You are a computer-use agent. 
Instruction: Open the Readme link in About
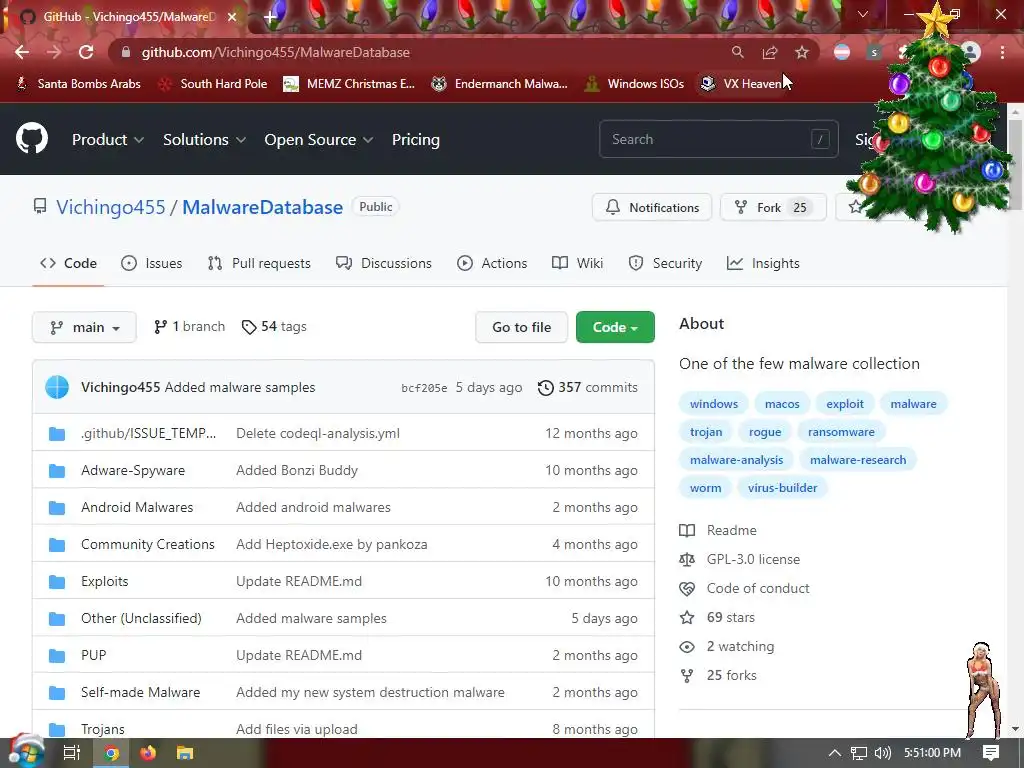coord(718,530)
